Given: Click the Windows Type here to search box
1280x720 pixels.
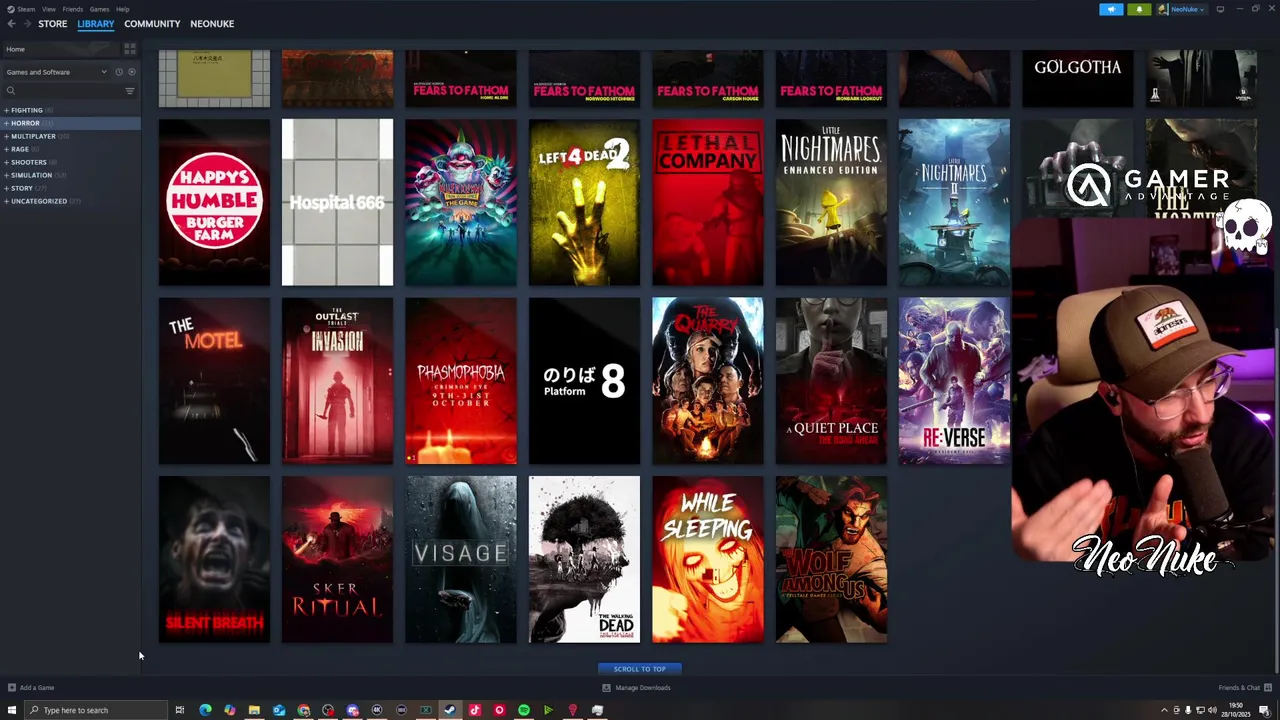Looking at the screenshot, I should (95, 710).
